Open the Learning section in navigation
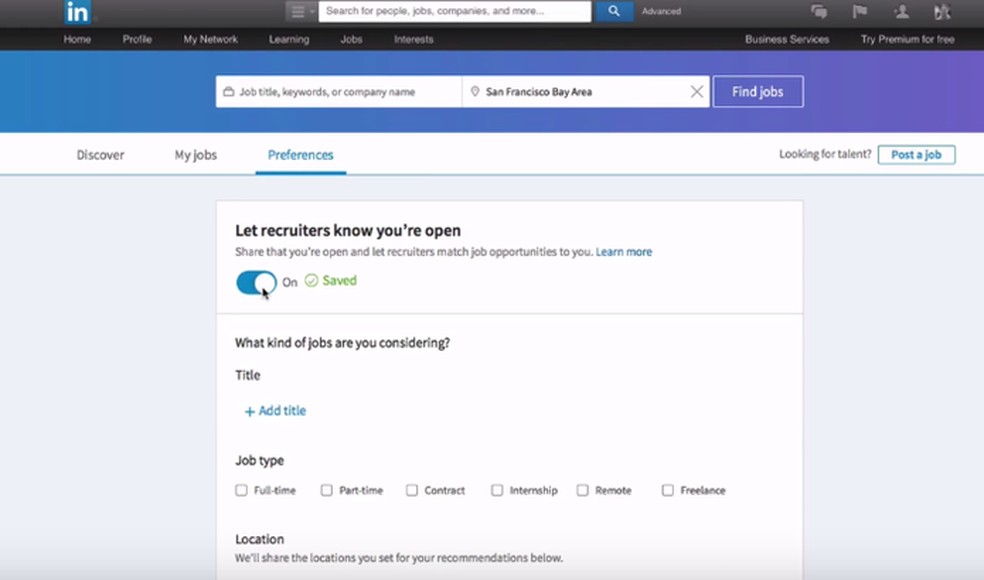 coord(289,39)
